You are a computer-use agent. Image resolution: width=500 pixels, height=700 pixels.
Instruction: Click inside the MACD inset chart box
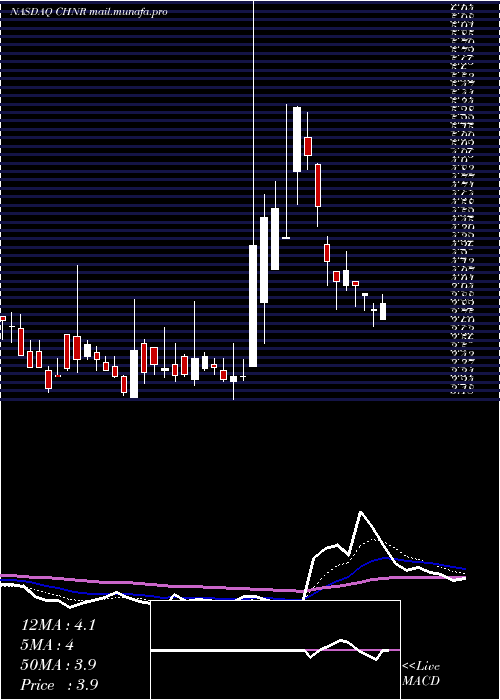(x=275, y=650)
